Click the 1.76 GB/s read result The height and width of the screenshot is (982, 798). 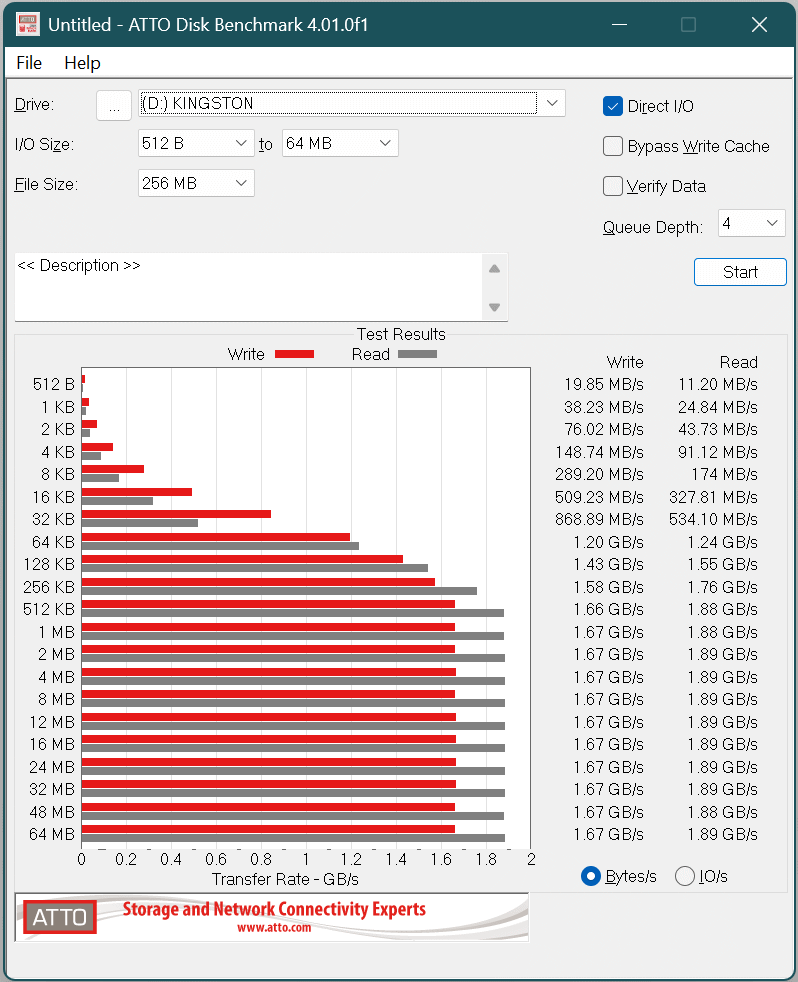coord(723,587)
